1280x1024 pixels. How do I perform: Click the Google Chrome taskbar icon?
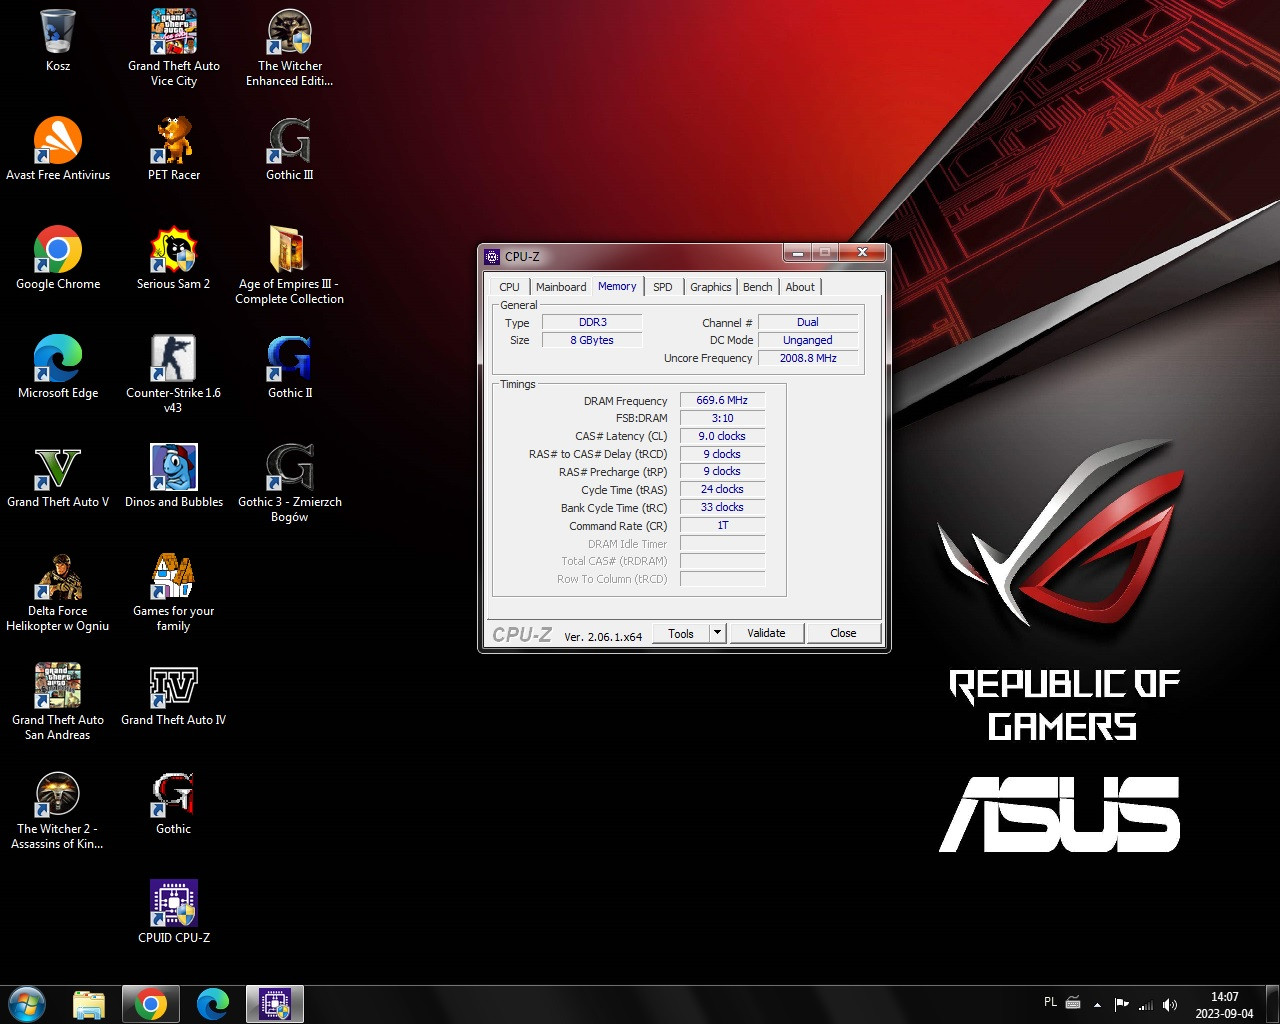151,1004
